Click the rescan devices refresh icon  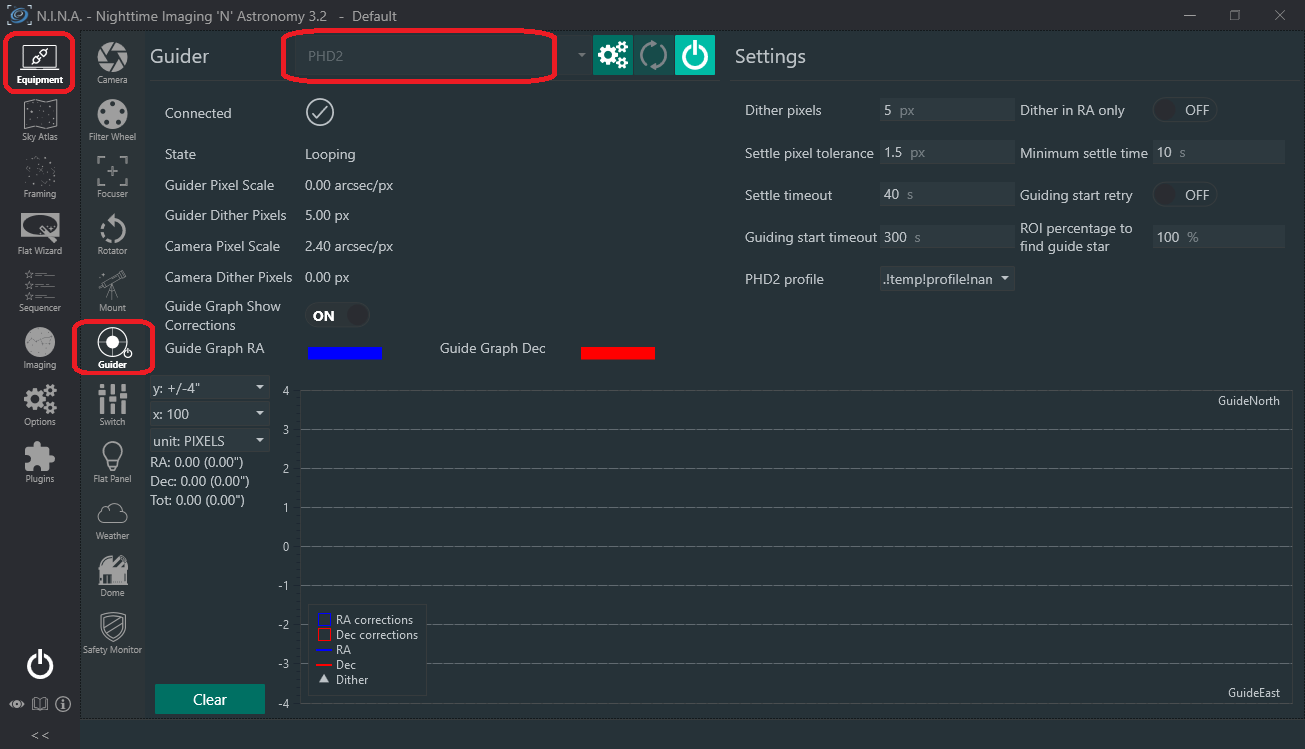click(x=654, y=56)
